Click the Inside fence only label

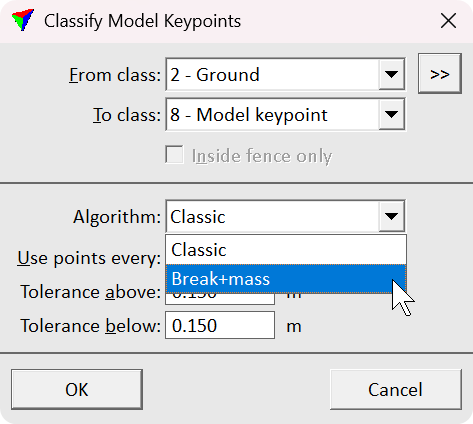click(x=262, y=156)
